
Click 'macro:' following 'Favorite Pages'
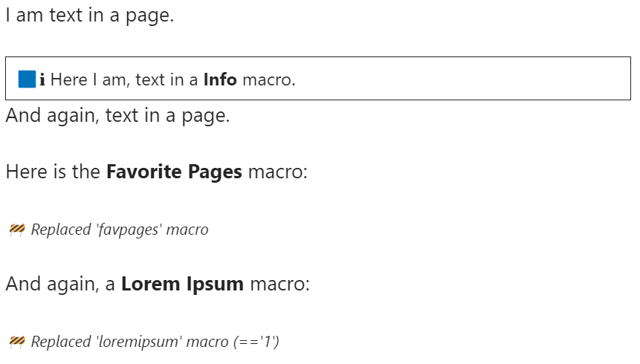point(278,172)
